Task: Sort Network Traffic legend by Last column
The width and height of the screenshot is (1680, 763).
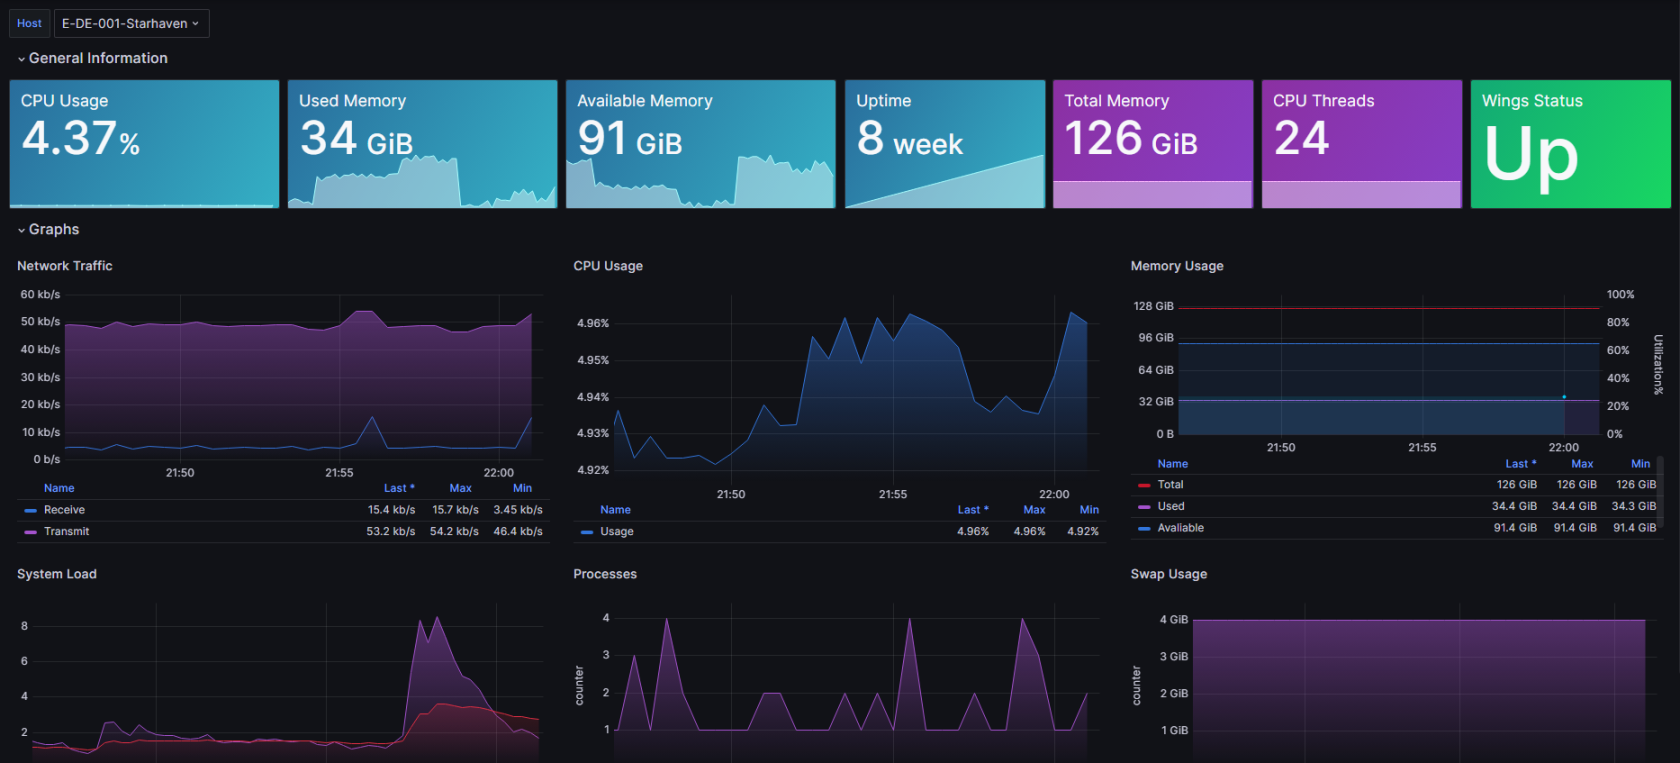Action: coord(399,489)
